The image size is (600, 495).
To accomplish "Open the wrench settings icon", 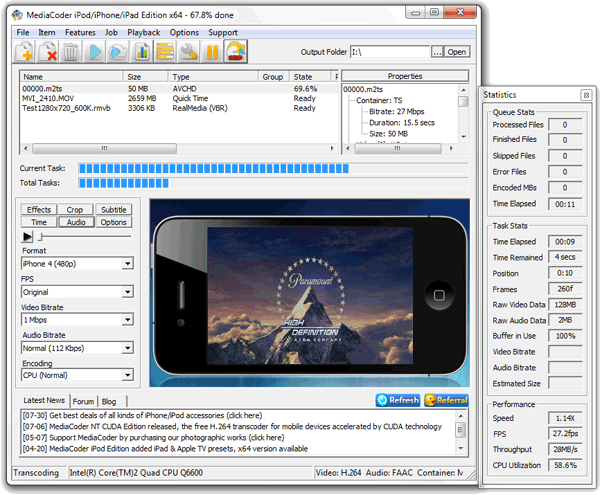I will click(189, 51).
